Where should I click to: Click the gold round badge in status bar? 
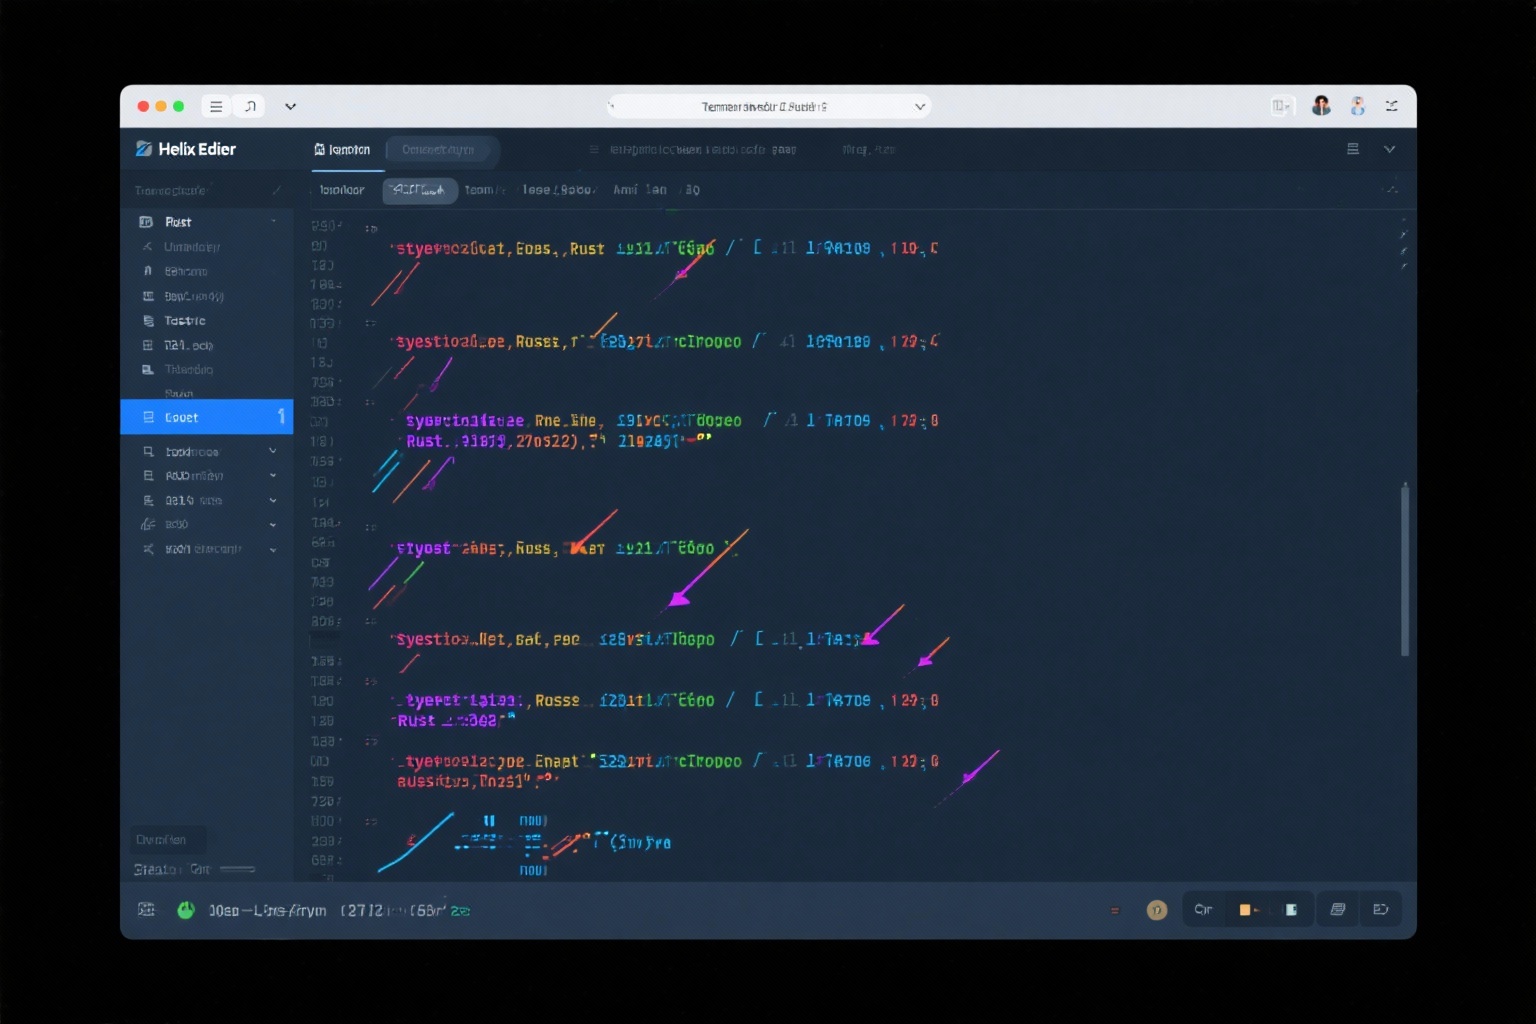coord(1156,910)
